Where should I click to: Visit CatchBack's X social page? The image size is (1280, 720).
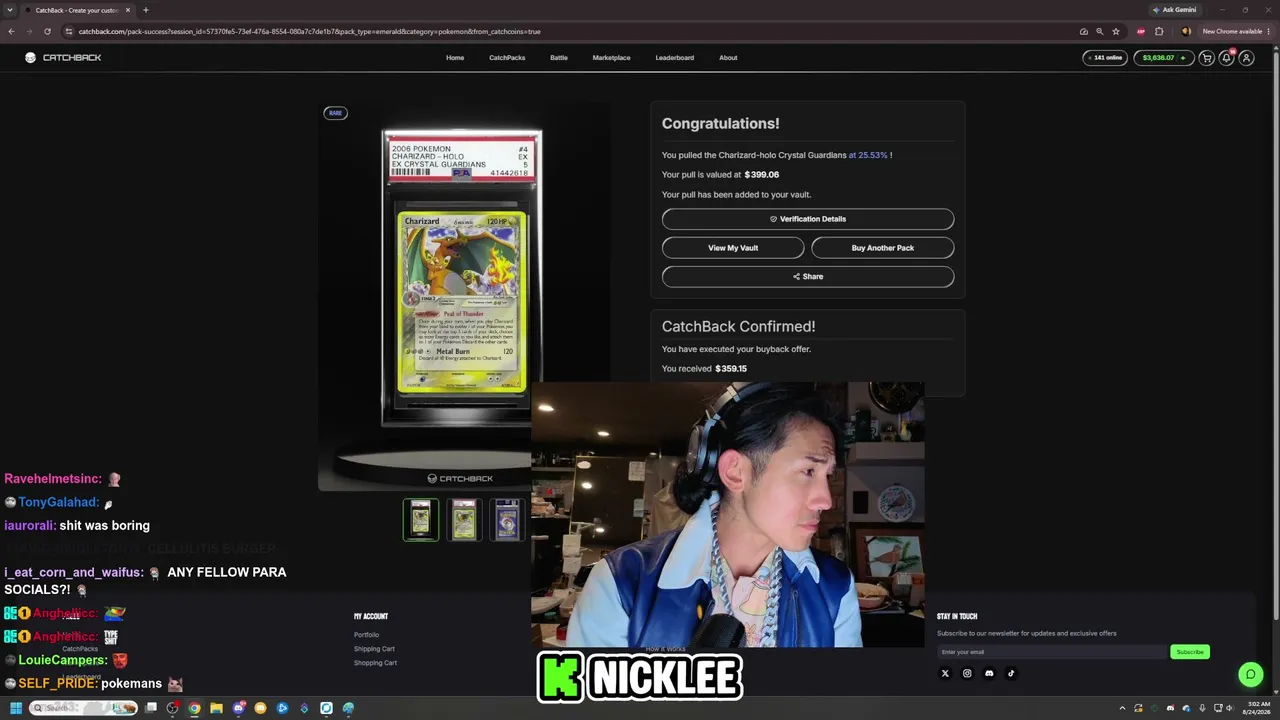(945, 673)
